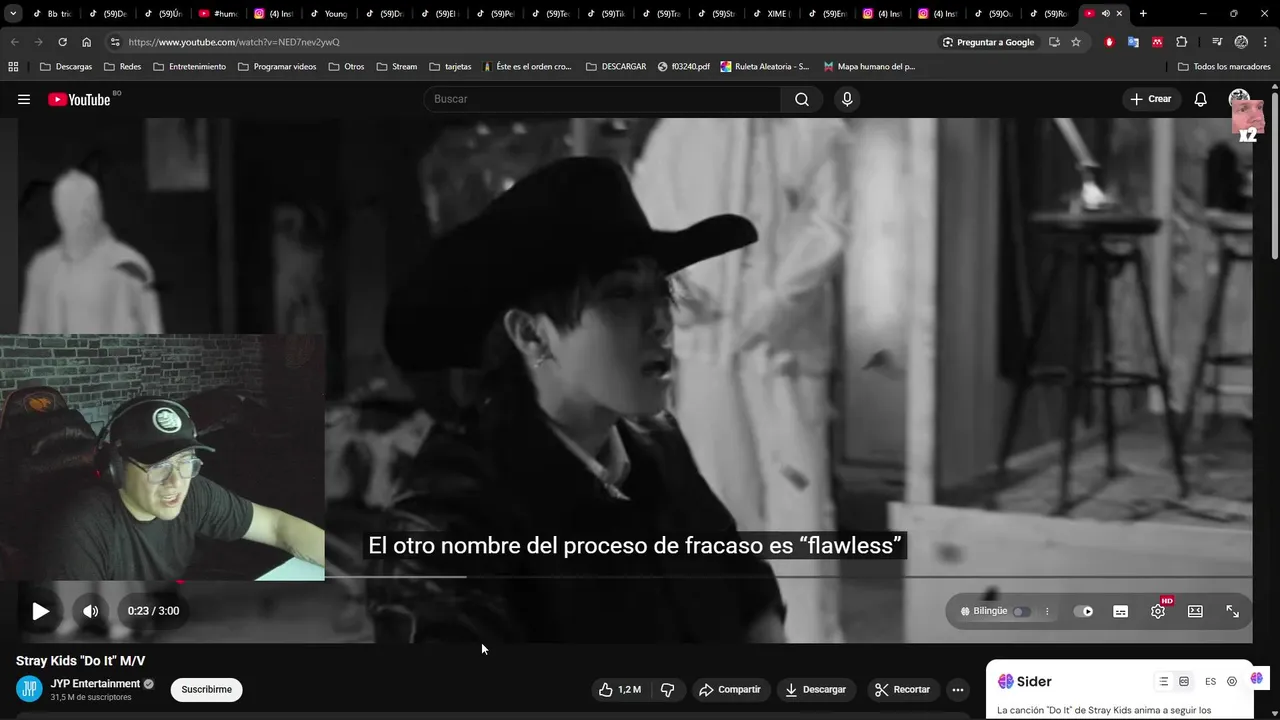Open Chrome extensions puzzle icon

[x=1182, y=42]
